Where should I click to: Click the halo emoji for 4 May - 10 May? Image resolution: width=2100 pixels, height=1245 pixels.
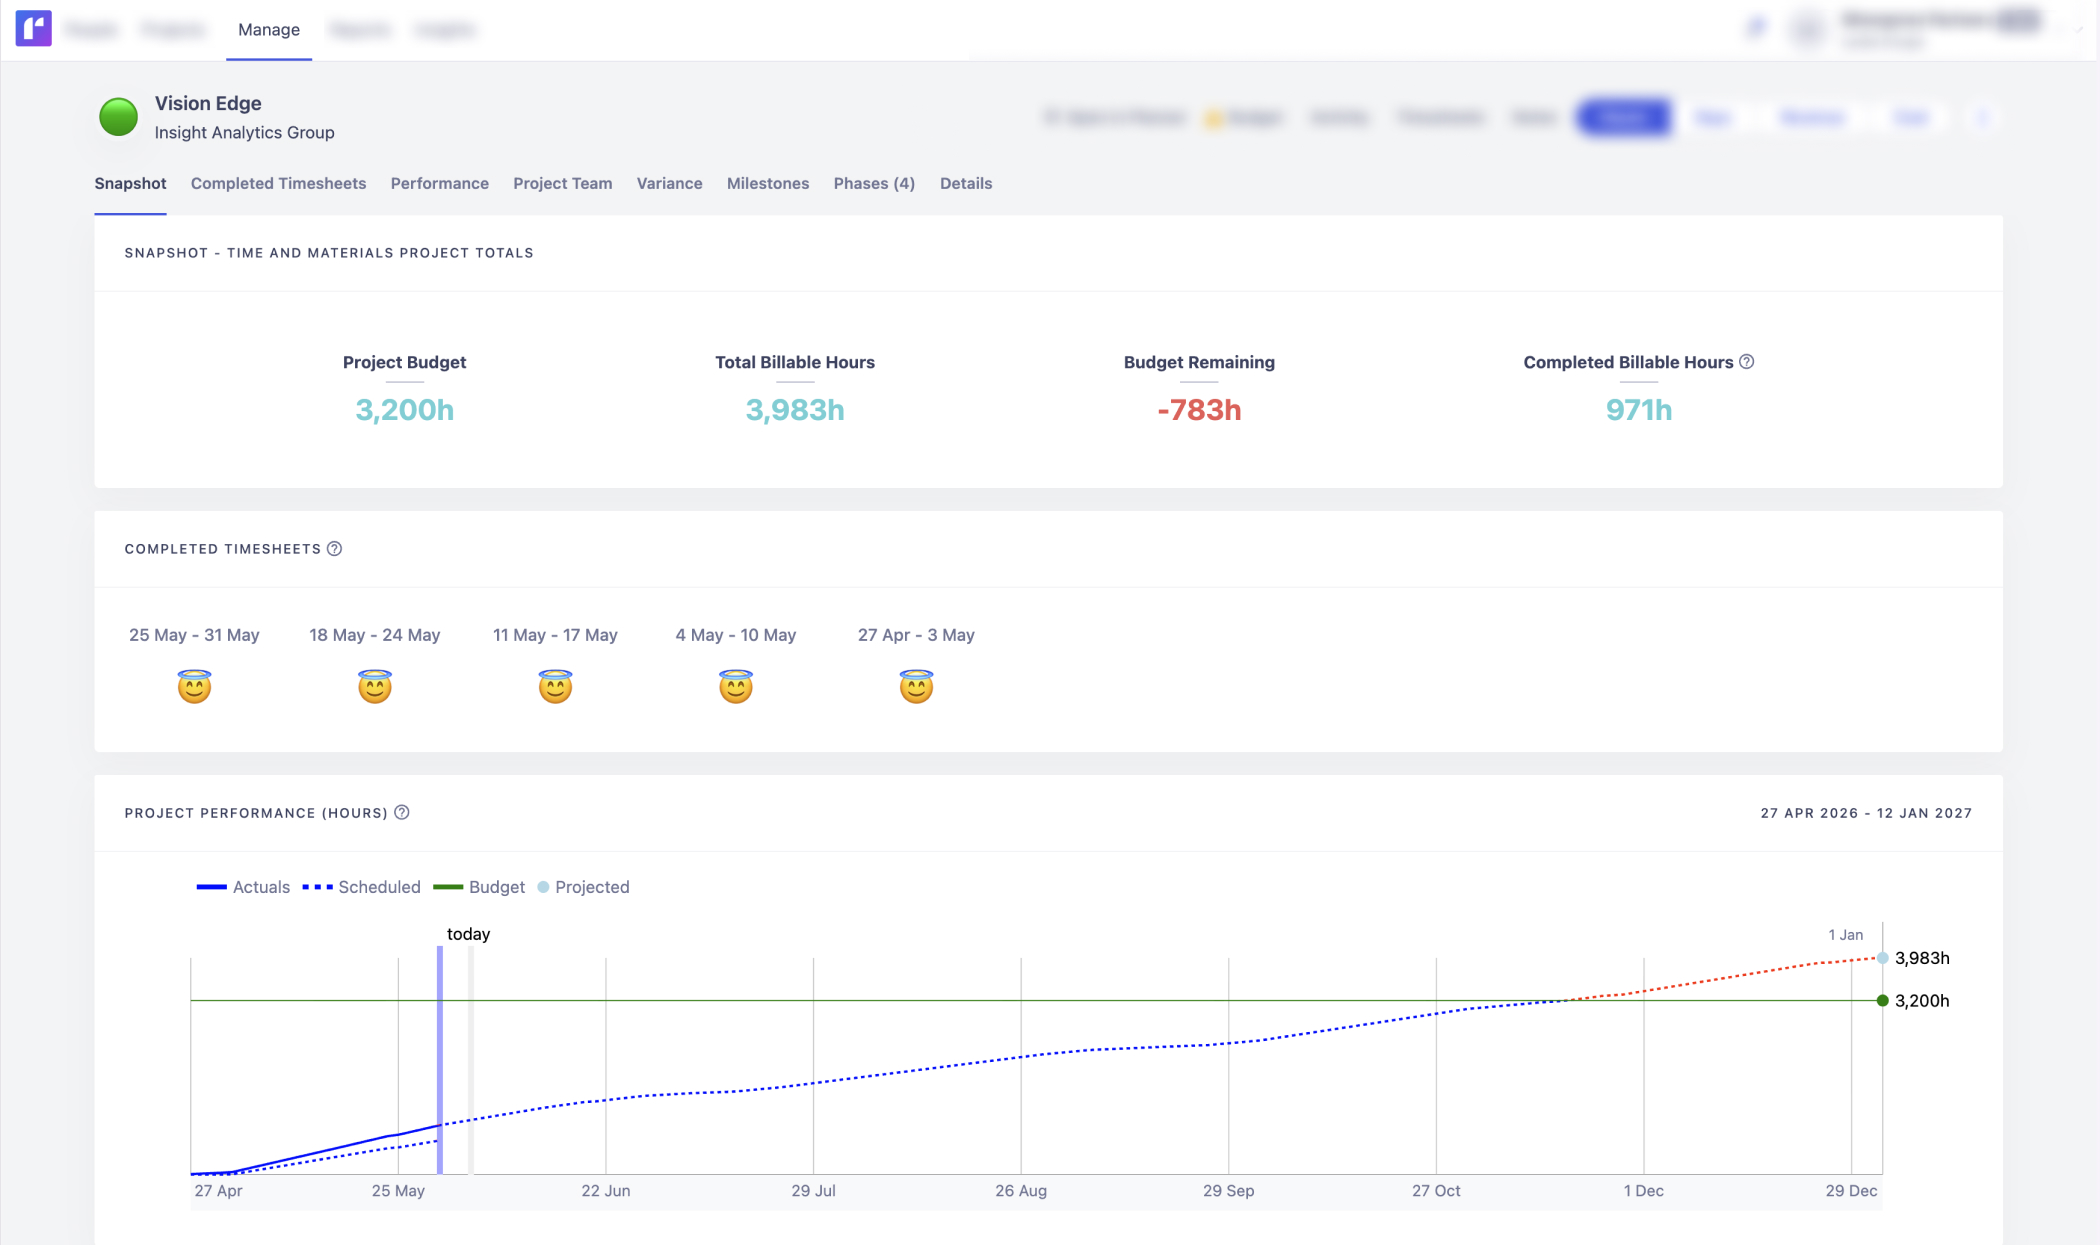(736, 686)
